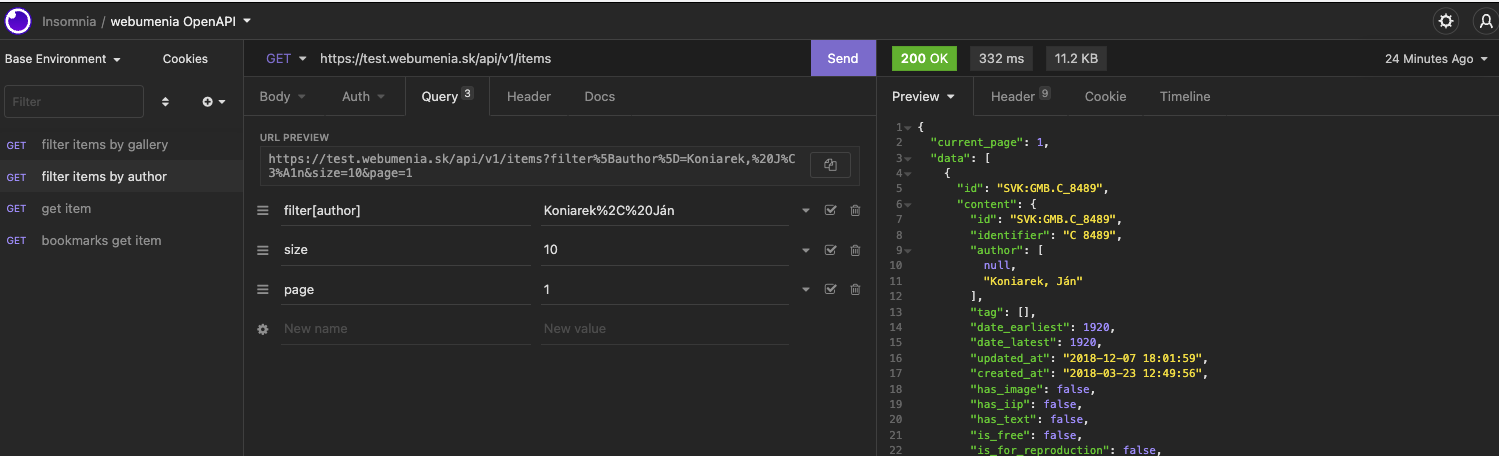Collapse the "content" object on line 6
Image resolution: width=1499 pixels, height=456 pixels.
tap(908, 205)
